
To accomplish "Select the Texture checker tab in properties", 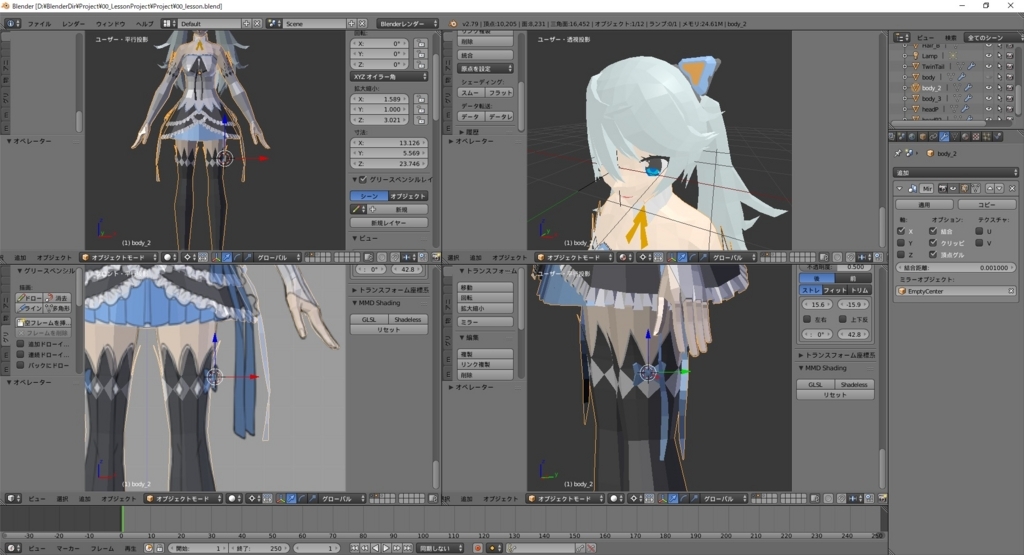I will click(976, 136).
